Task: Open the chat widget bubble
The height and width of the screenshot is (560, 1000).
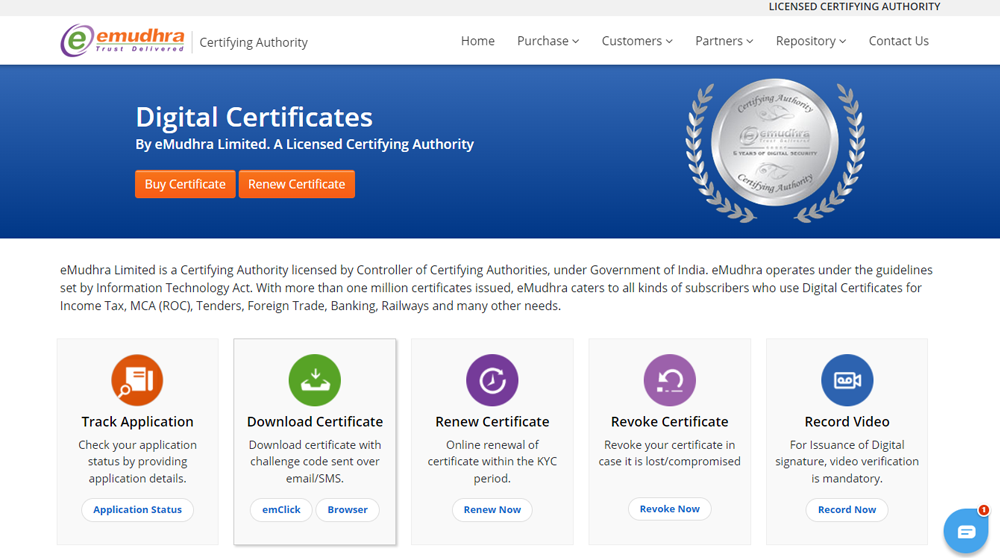Action: (965, 531)
